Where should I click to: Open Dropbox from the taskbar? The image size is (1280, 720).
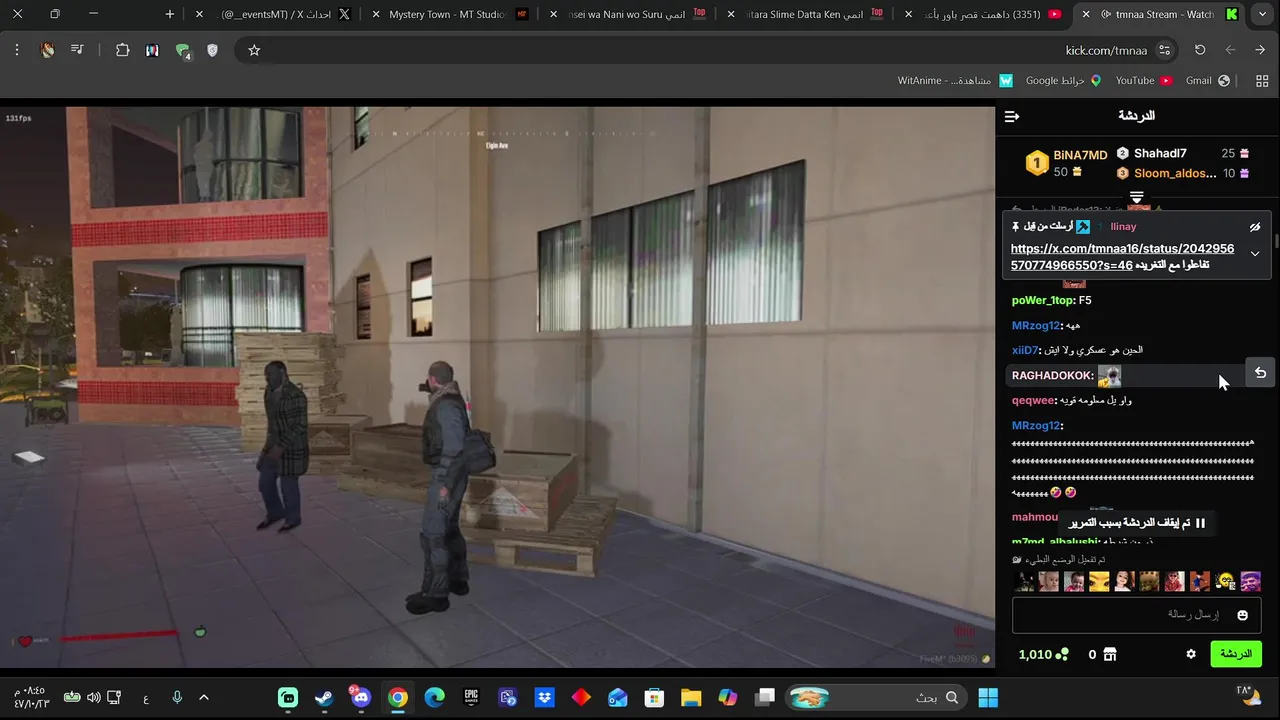tap(544, 697)
